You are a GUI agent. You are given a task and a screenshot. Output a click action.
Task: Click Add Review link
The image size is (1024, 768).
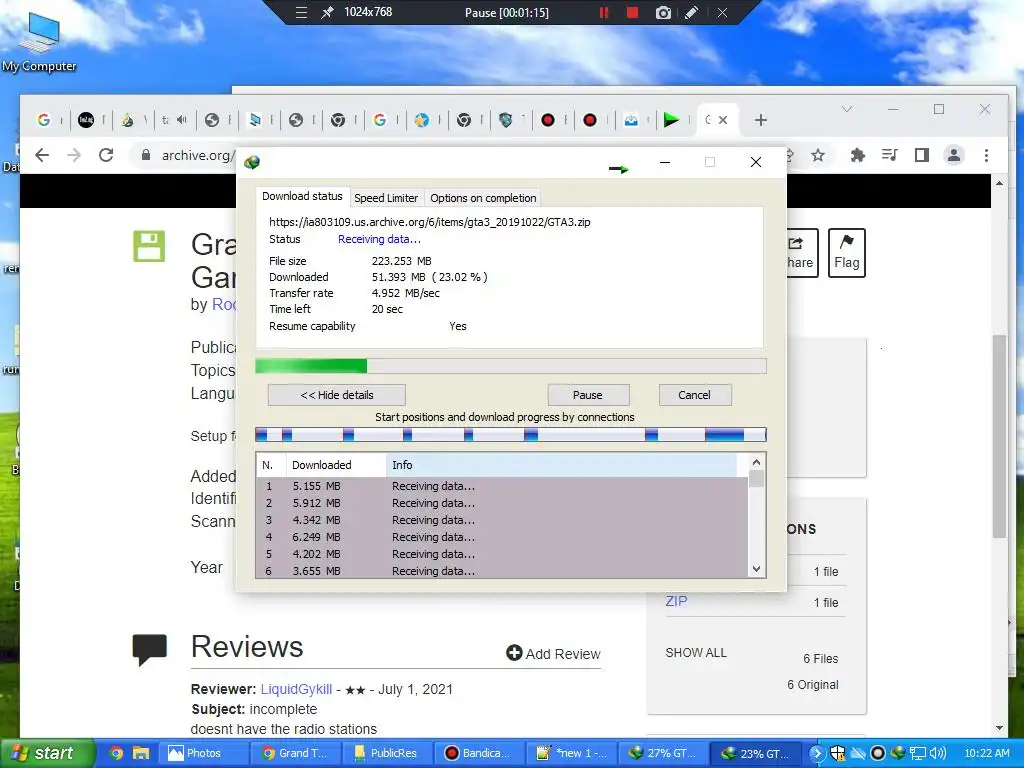pyautogui.click(x=553, y=654)
